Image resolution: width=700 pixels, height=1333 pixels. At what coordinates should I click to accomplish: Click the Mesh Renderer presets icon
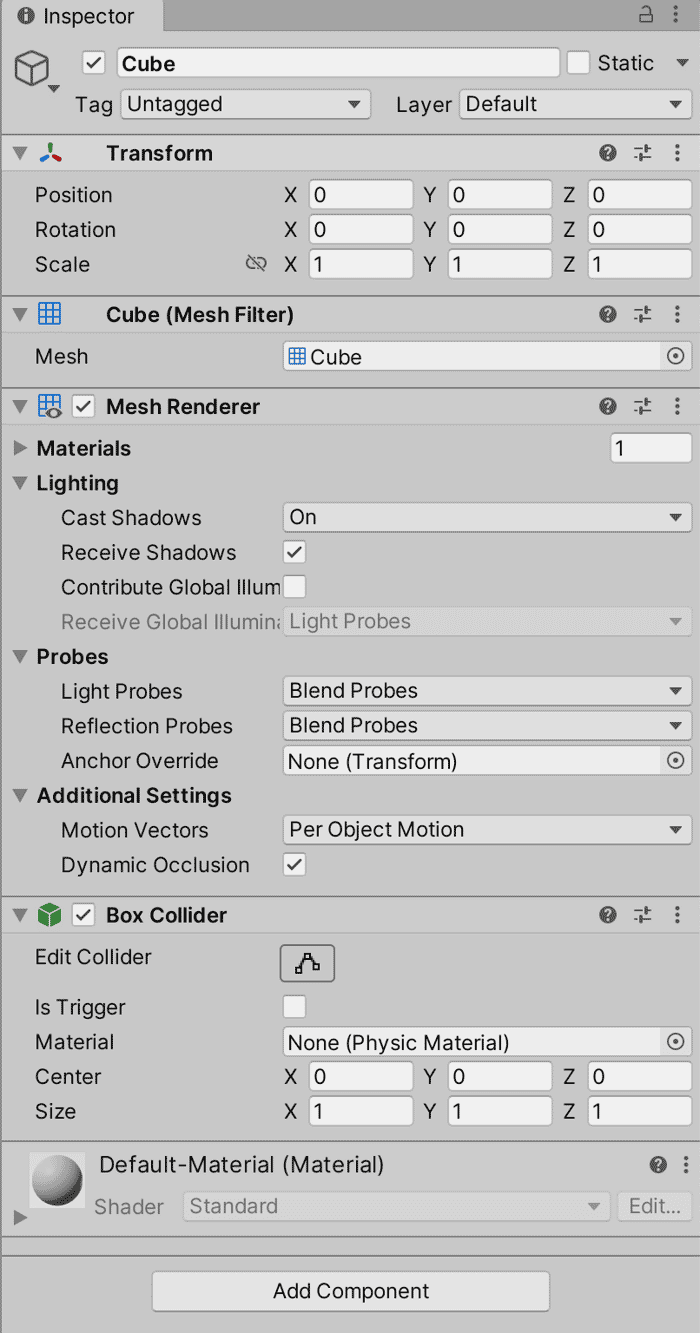(643, 406)
